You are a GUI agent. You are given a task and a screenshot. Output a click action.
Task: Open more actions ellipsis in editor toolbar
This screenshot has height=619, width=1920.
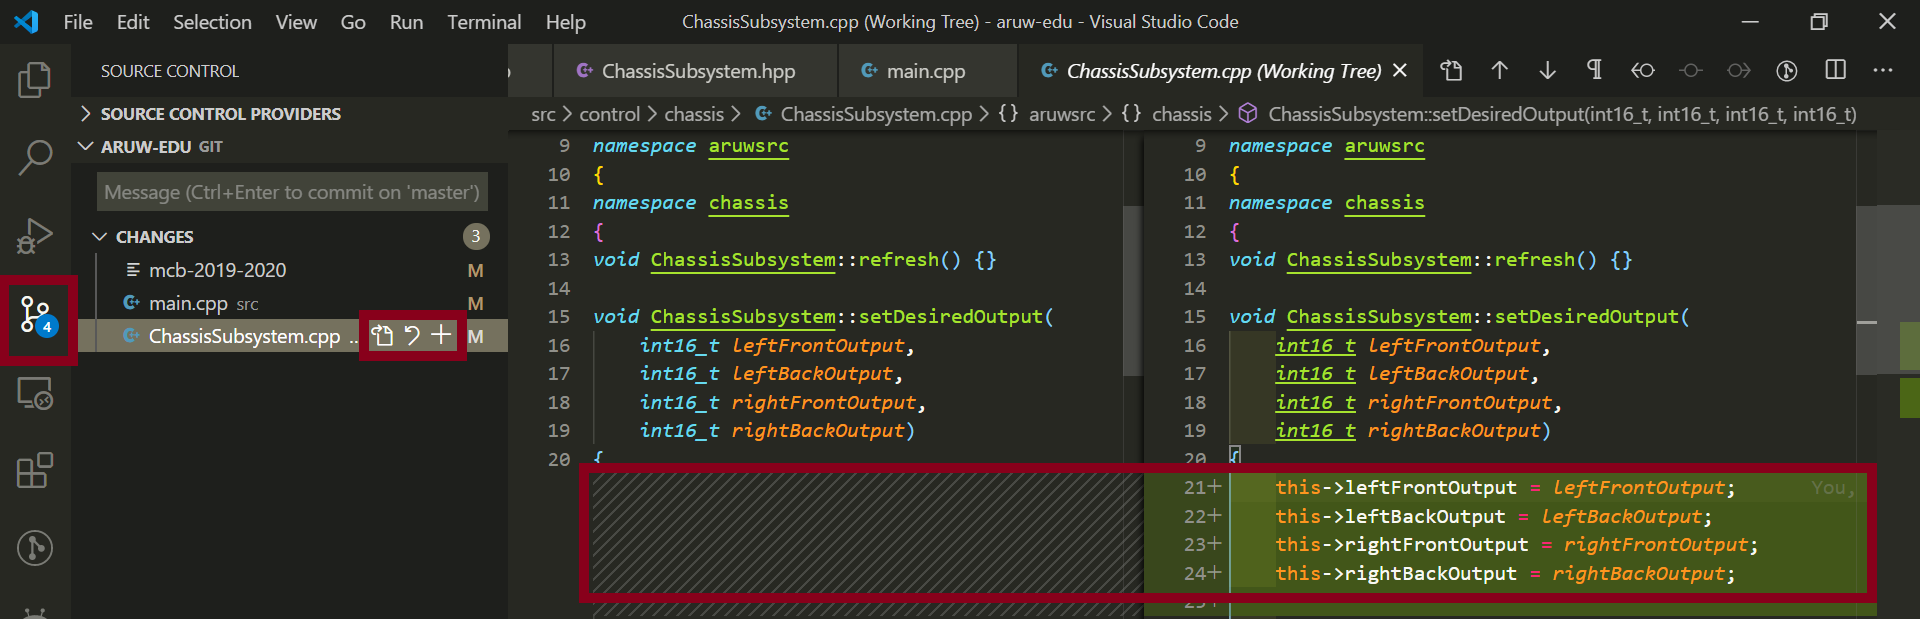[x=1883, y=70]
